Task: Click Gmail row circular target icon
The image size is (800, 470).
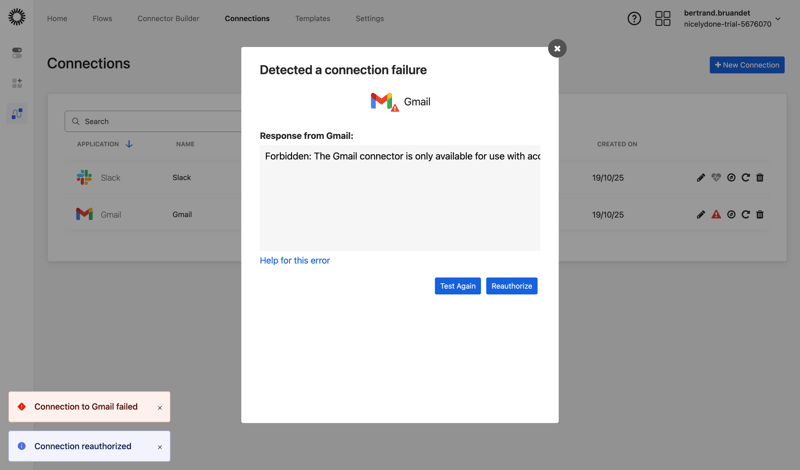Action: [x=731, y=214]
